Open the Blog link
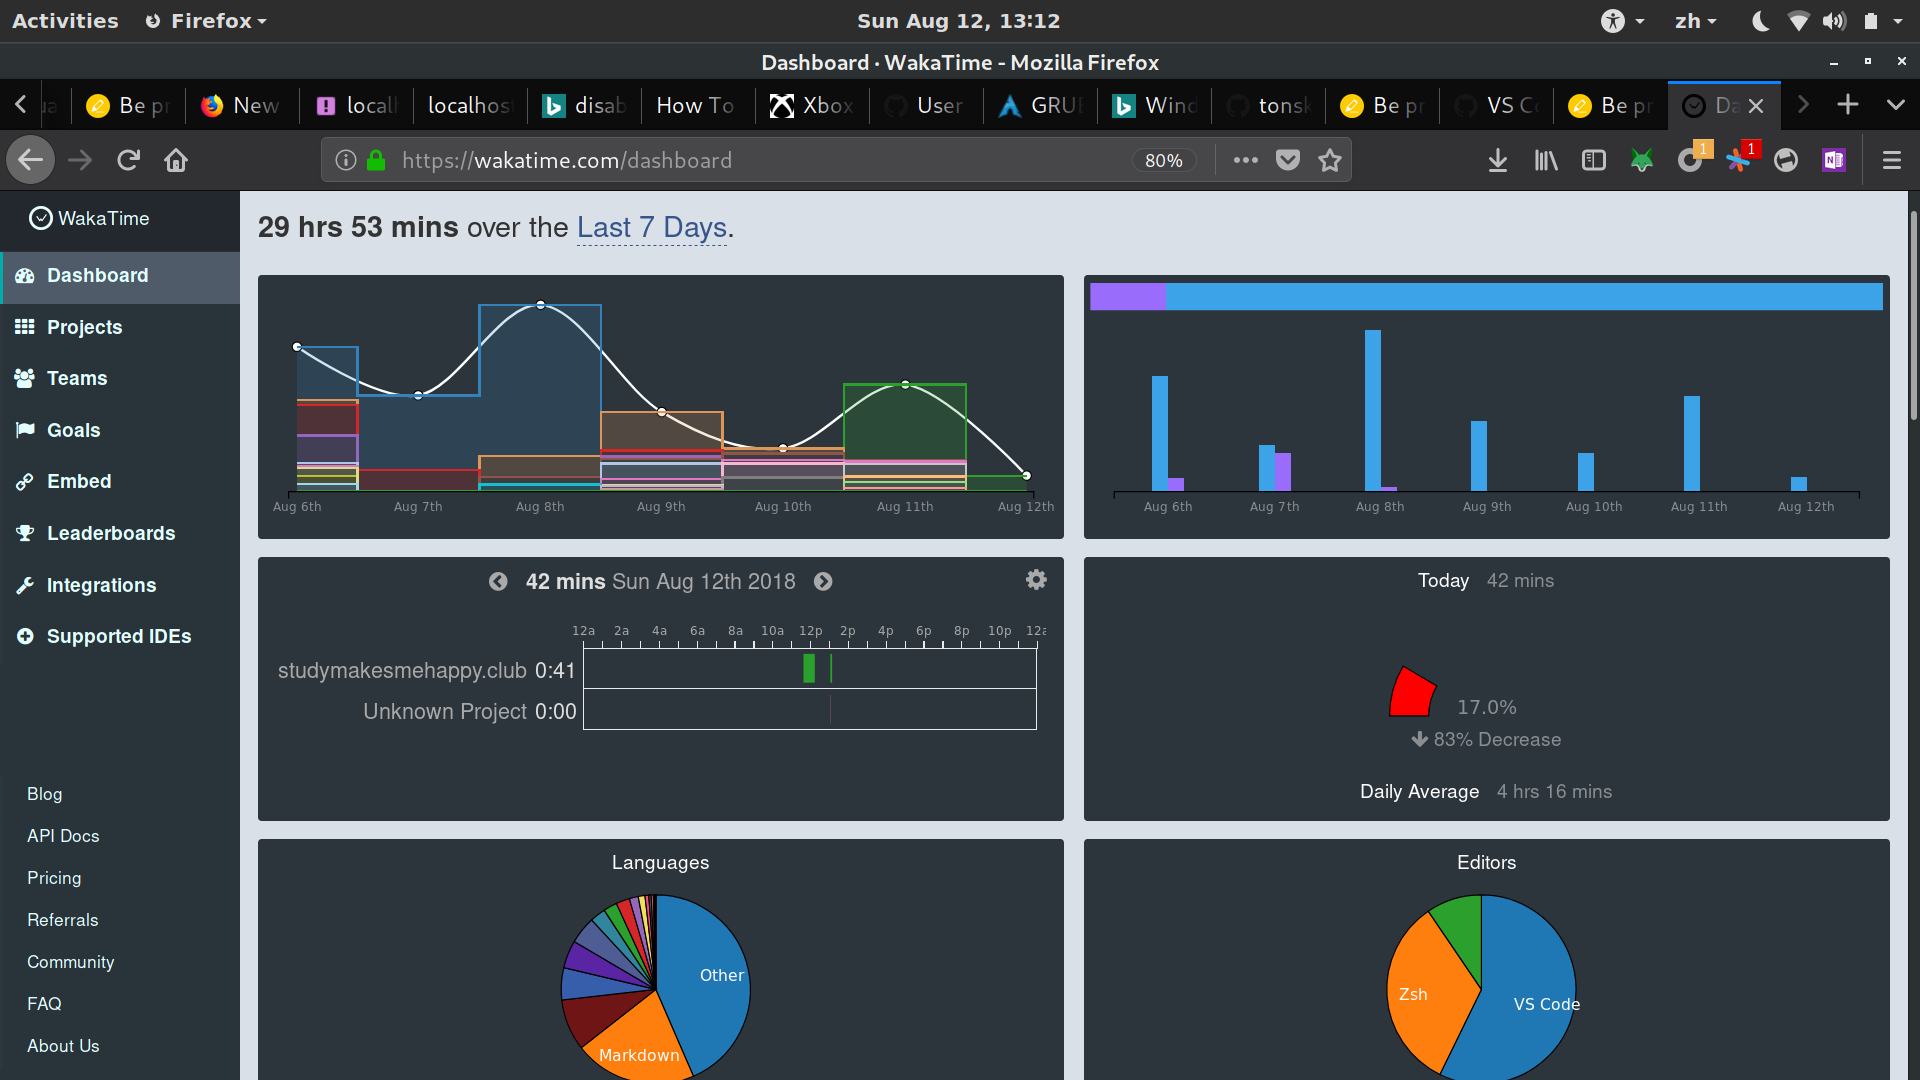 click(x=44, y=794)
